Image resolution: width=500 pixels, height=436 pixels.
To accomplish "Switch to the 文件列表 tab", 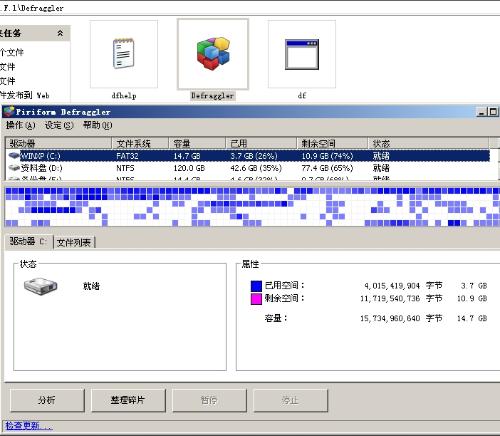I will tap(74, 242).
